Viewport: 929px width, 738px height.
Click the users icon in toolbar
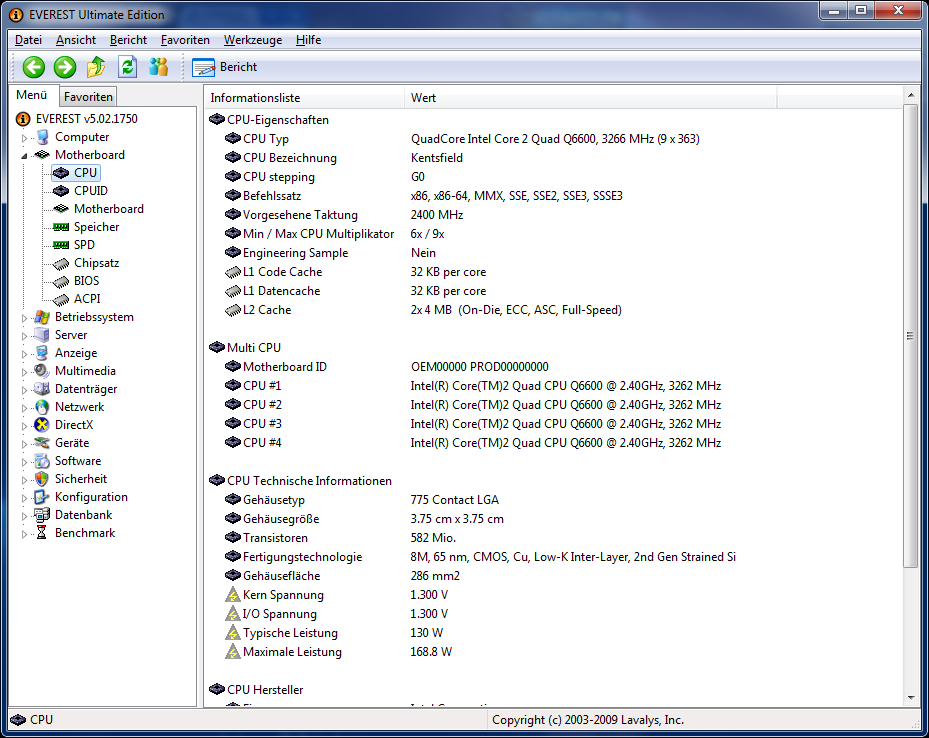point(158,67)
